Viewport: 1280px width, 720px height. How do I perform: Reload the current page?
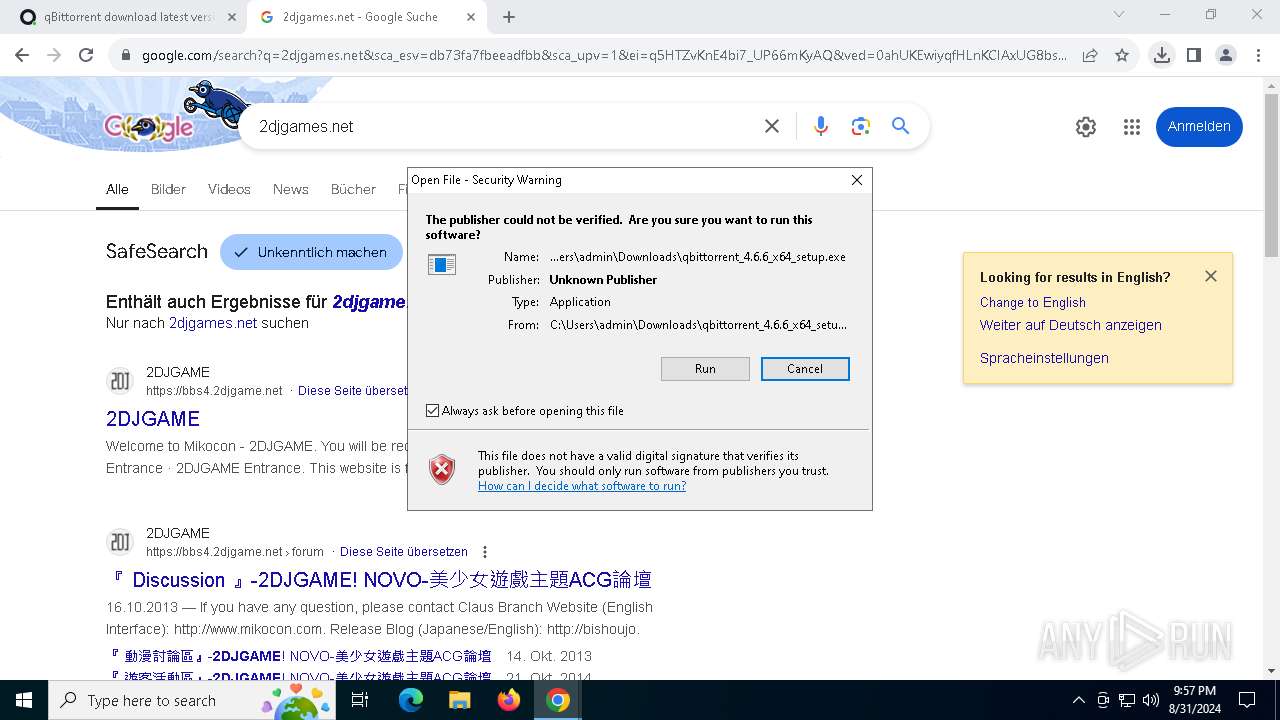86,56
